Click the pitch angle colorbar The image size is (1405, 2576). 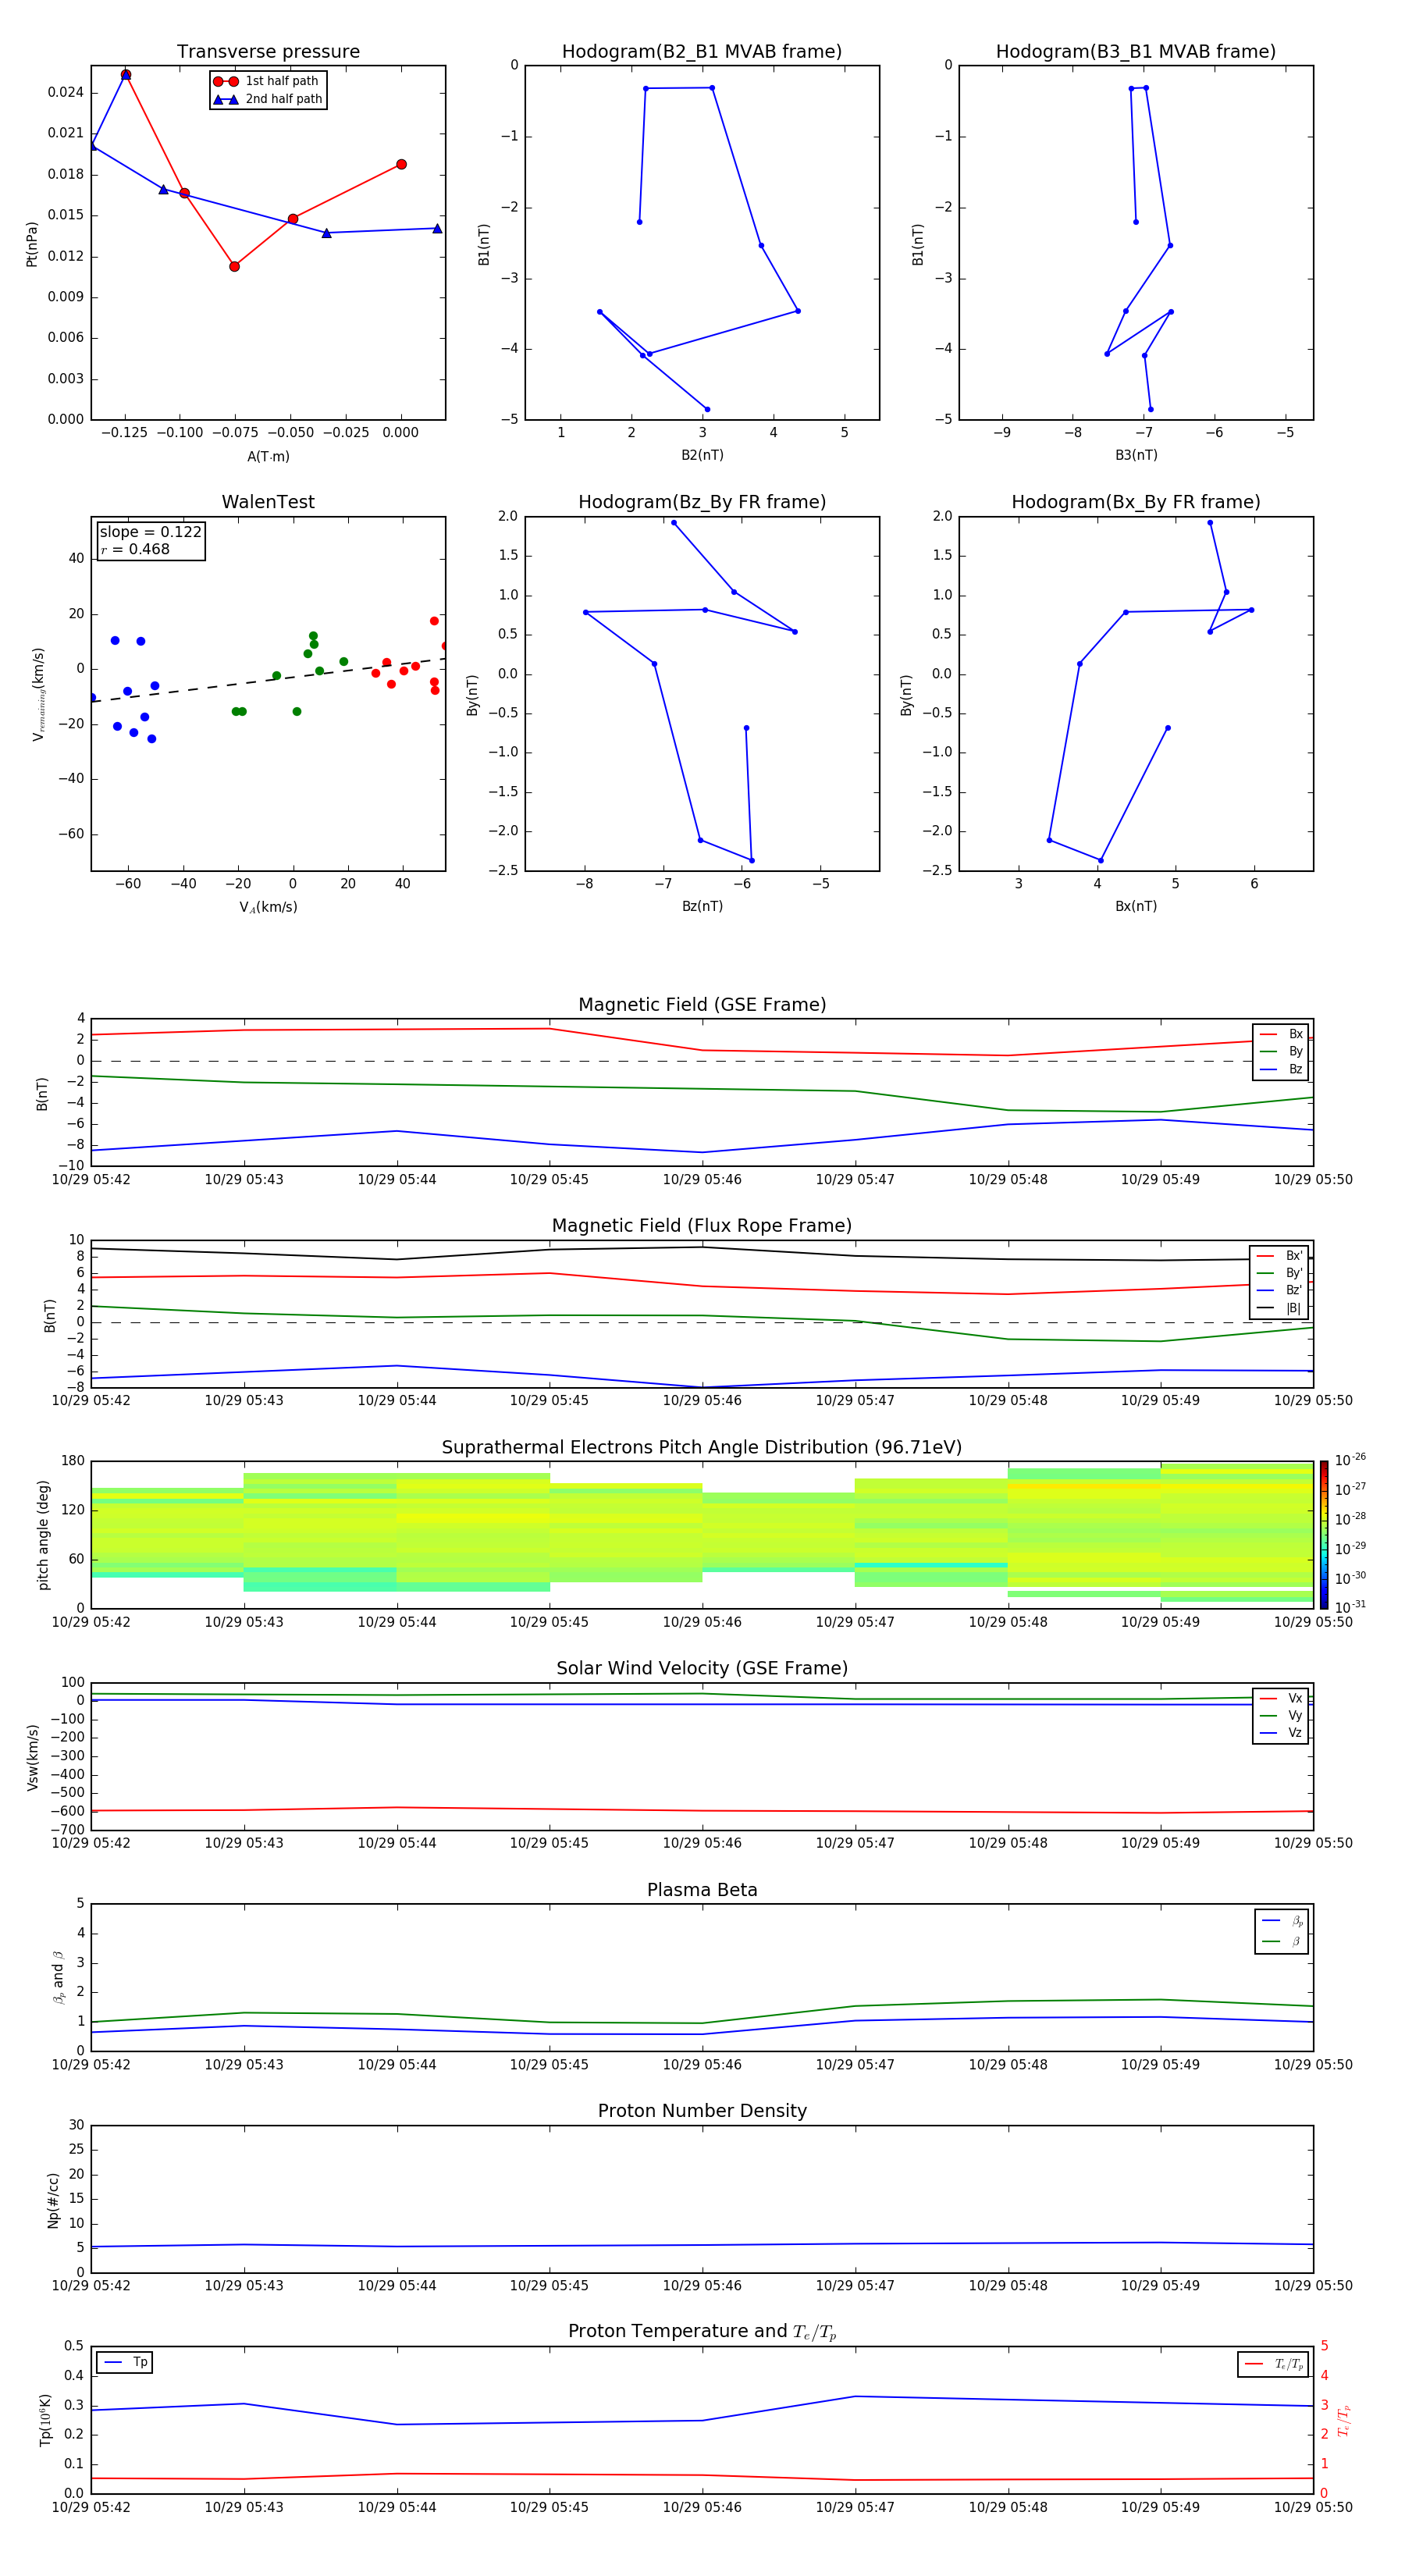point(1324,1535)
